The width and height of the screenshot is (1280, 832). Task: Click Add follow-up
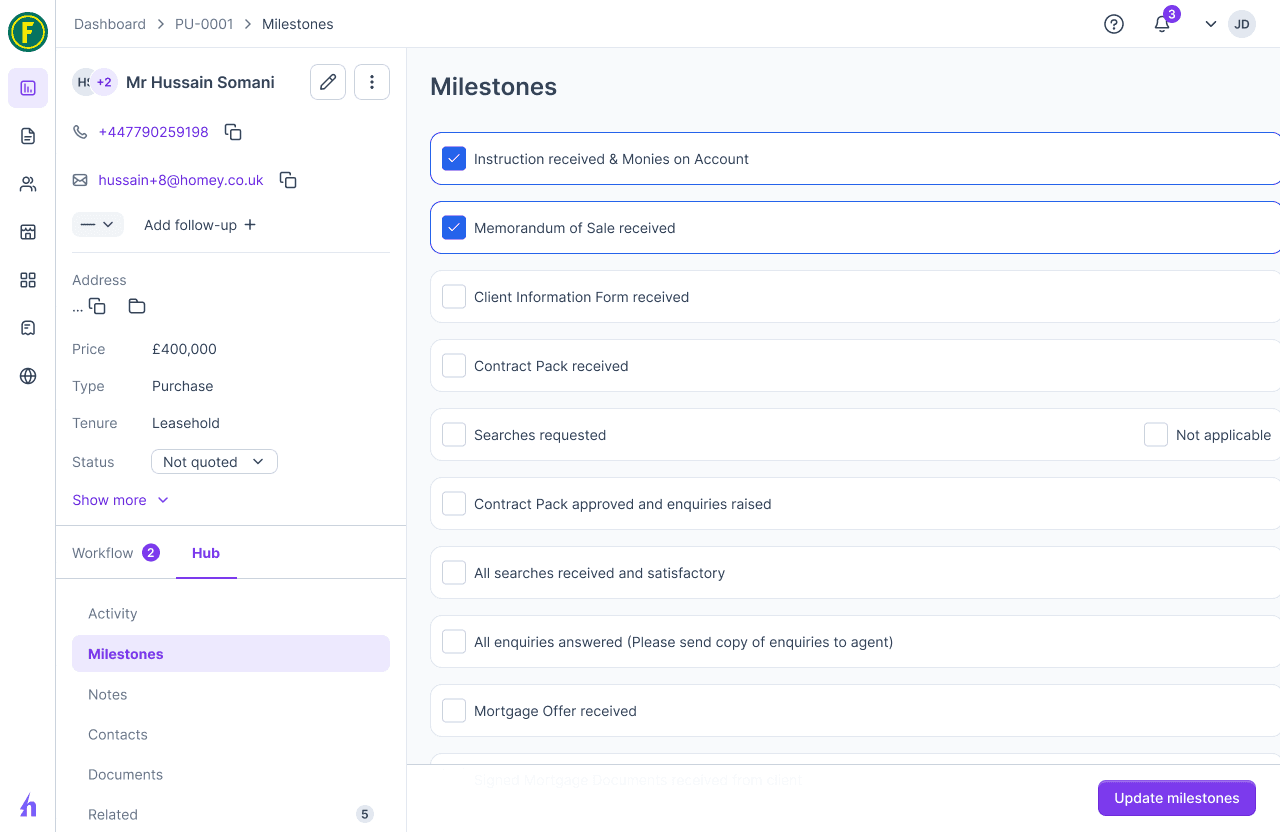(x=200, y=225)
